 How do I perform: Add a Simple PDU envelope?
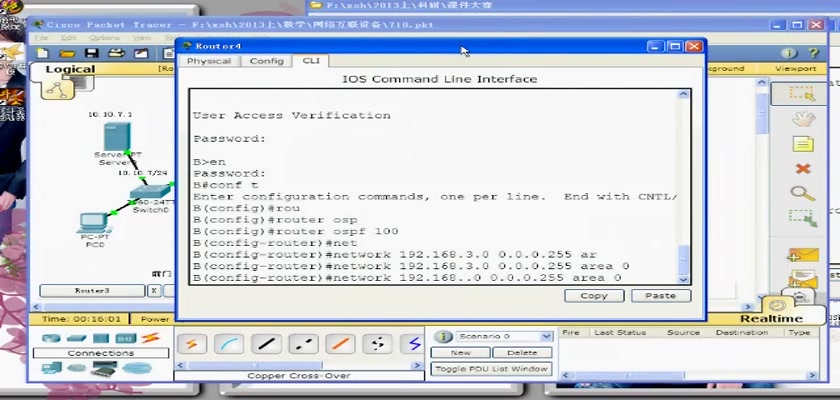[x=802, y=255]
